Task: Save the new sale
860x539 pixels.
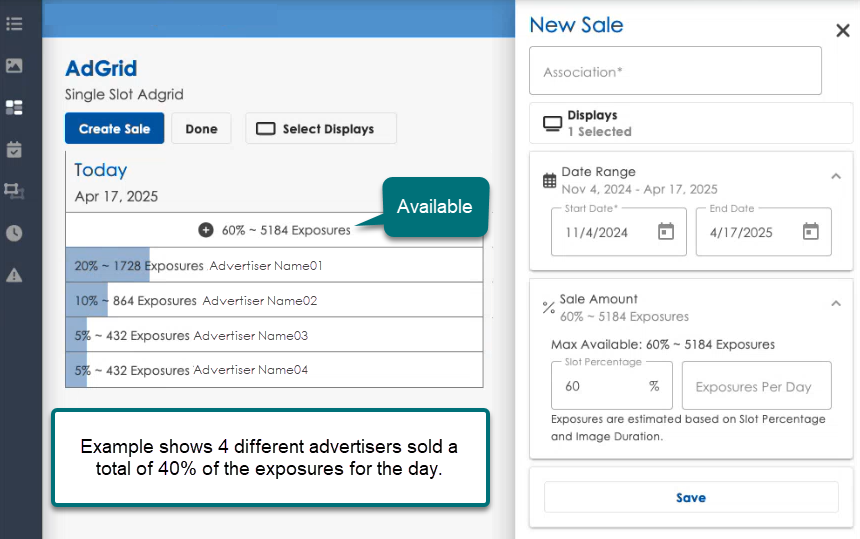Action: pyautogui.click(x=690, y=497)
